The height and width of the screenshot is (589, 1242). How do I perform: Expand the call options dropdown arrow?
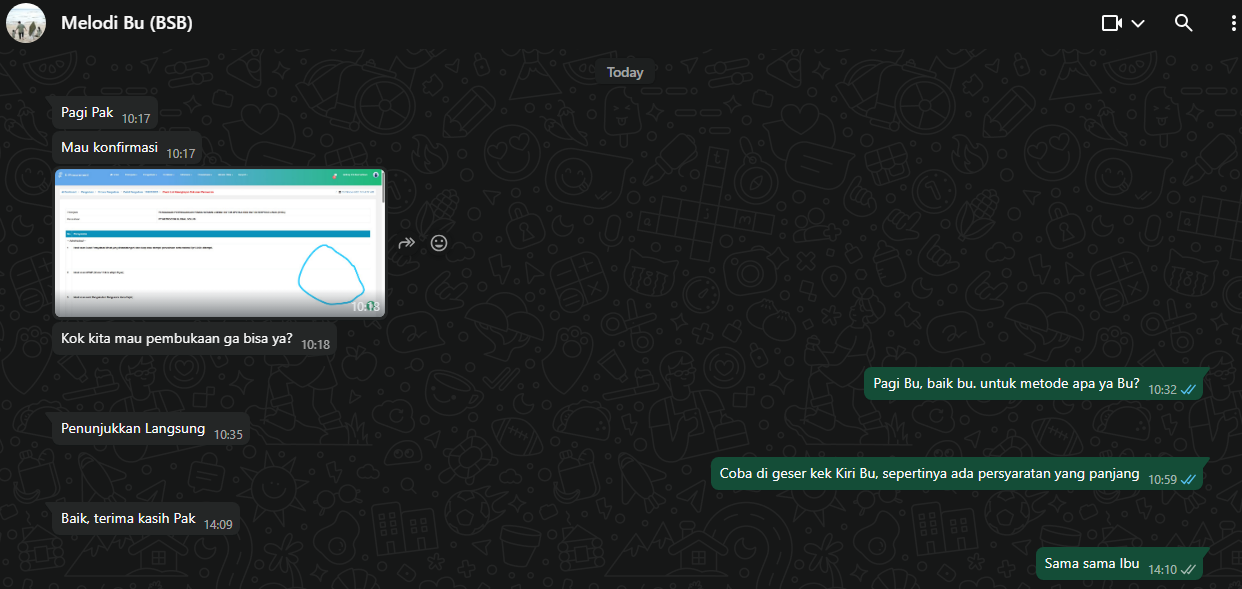pos(1138,23)
